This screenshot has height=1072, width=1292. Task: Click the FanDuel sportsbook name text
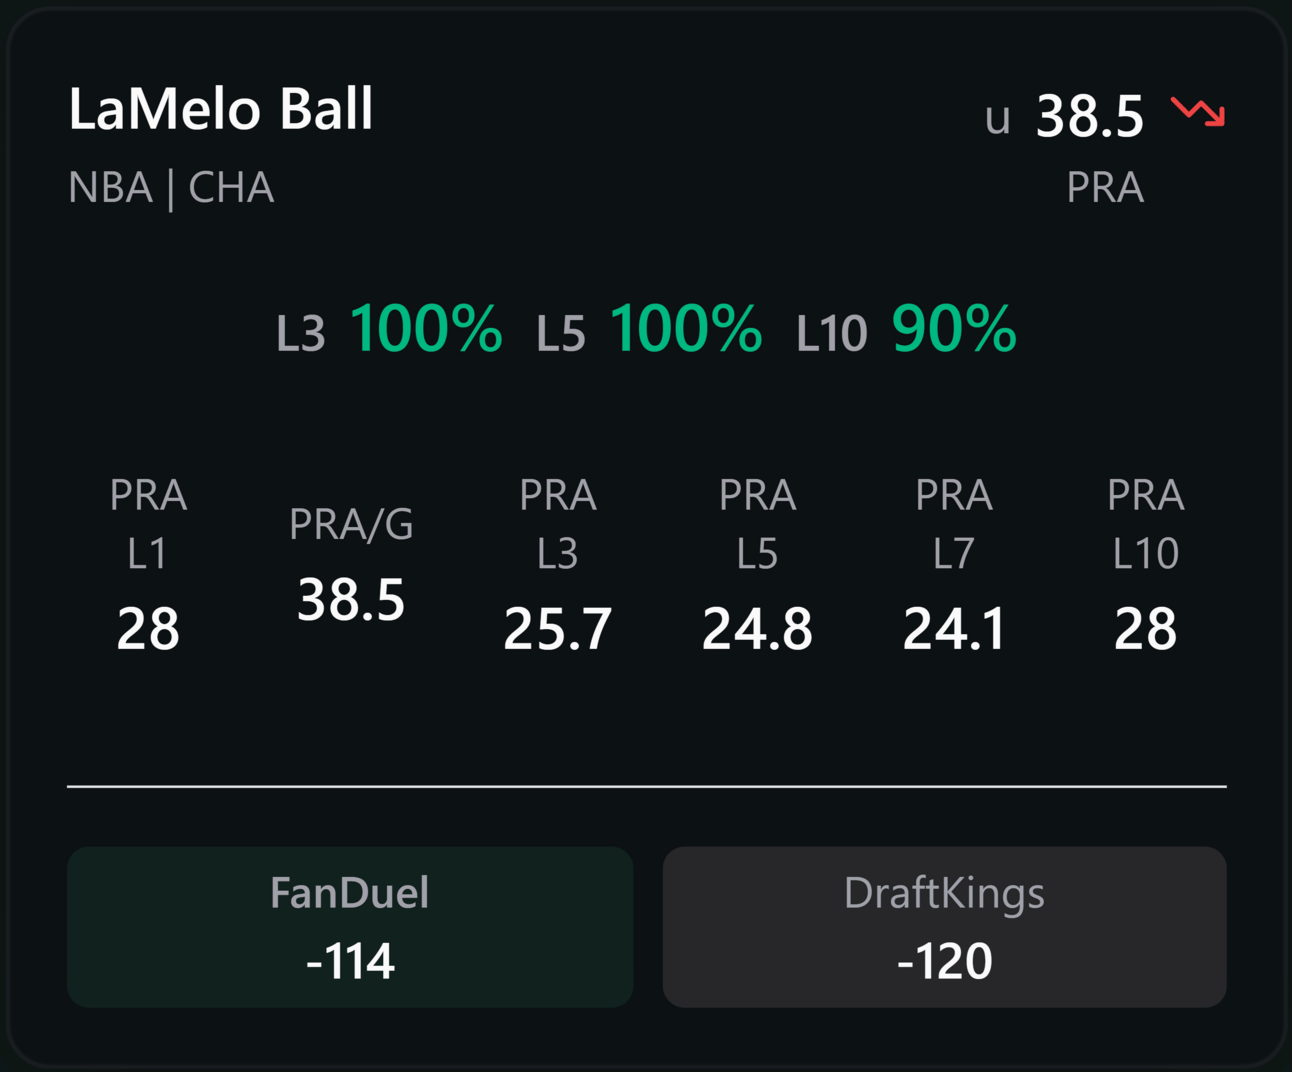350,893
